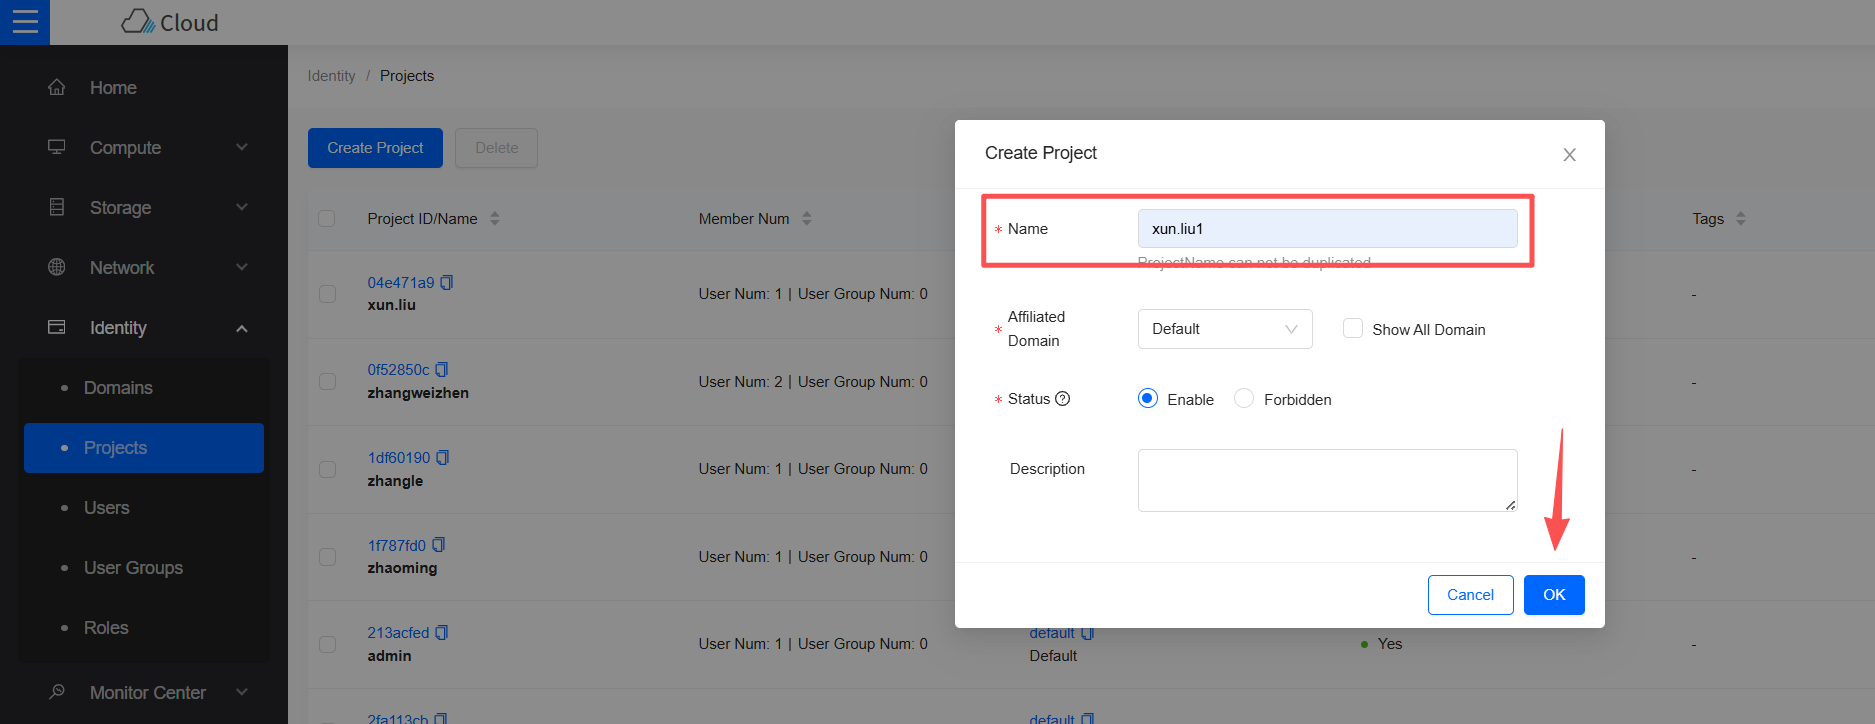This screenshot has width=1875, height=724.
Task: Click the Create Project button
Action: coord(375,148)
